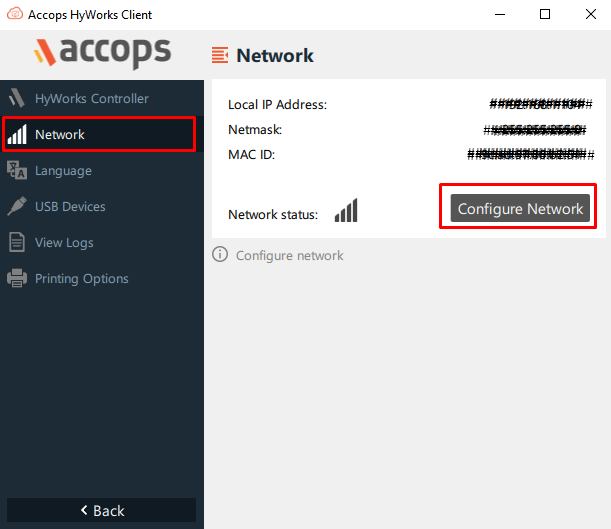The width and height of the screenshot is (611, 529).
Task: Click the View Logs document icon
Action: click(x=17, y=243)
